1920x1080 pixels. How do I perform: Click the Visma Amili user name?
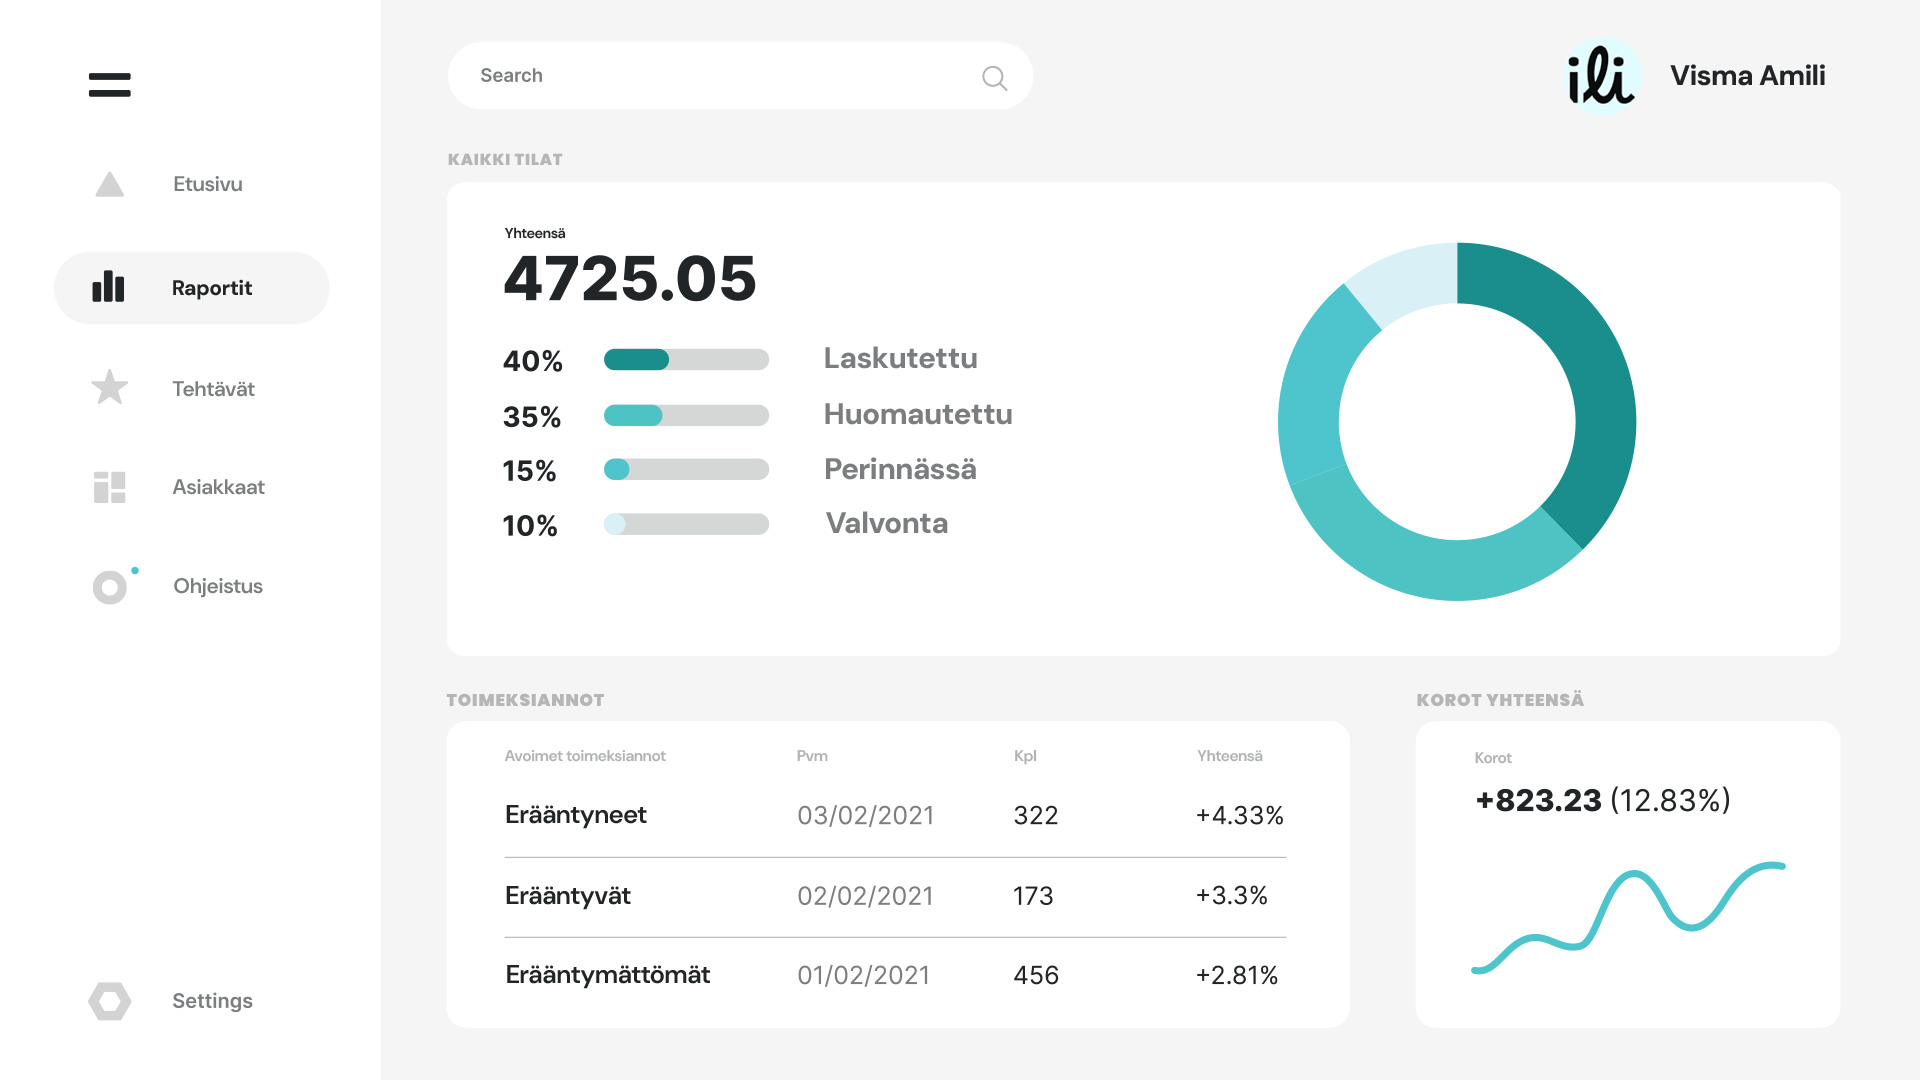point(1747,76)
